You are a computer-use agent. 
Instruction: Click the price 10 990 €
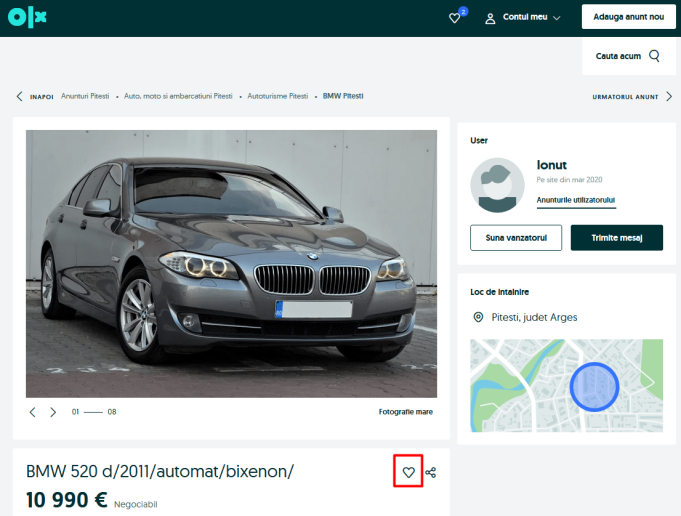pos(66,500)
